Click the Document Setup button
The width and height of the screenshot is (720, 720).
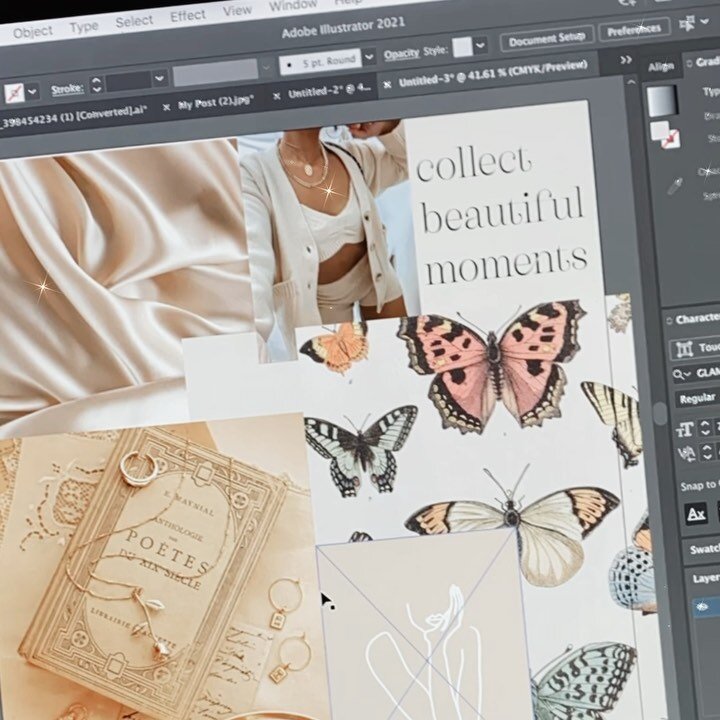point(546,39)
